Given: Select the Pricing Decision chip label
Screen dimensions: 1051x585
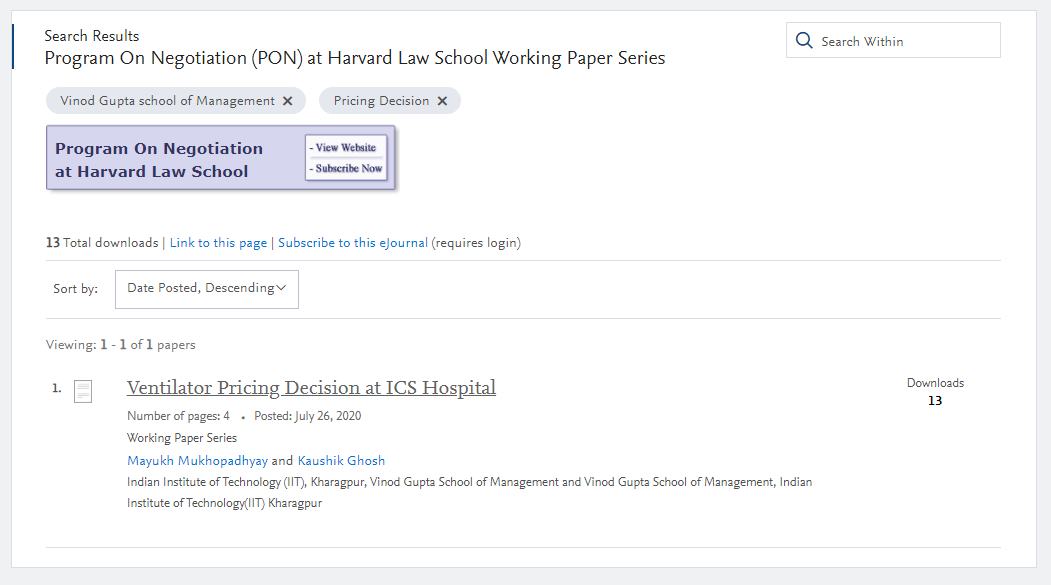Looking at the screenshot, I should coord(381,101).
